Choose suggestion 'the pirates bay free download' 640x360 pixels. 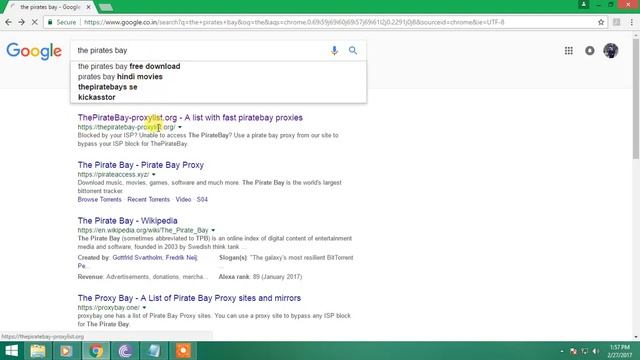[x=129, y=66]
